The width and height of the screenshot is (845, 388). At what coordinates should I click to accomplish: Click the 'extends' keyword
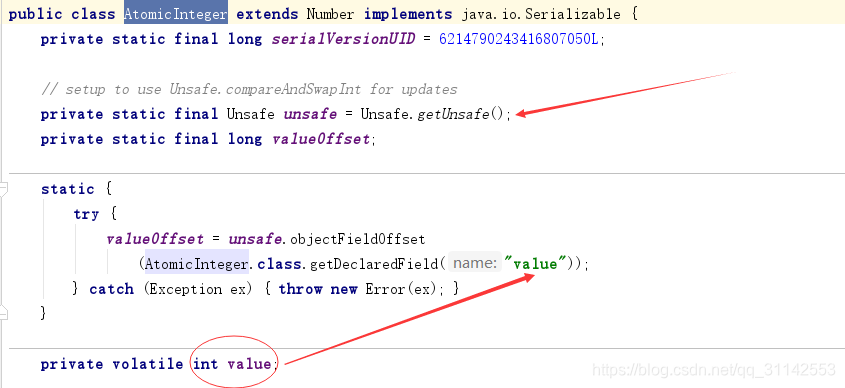267,14
